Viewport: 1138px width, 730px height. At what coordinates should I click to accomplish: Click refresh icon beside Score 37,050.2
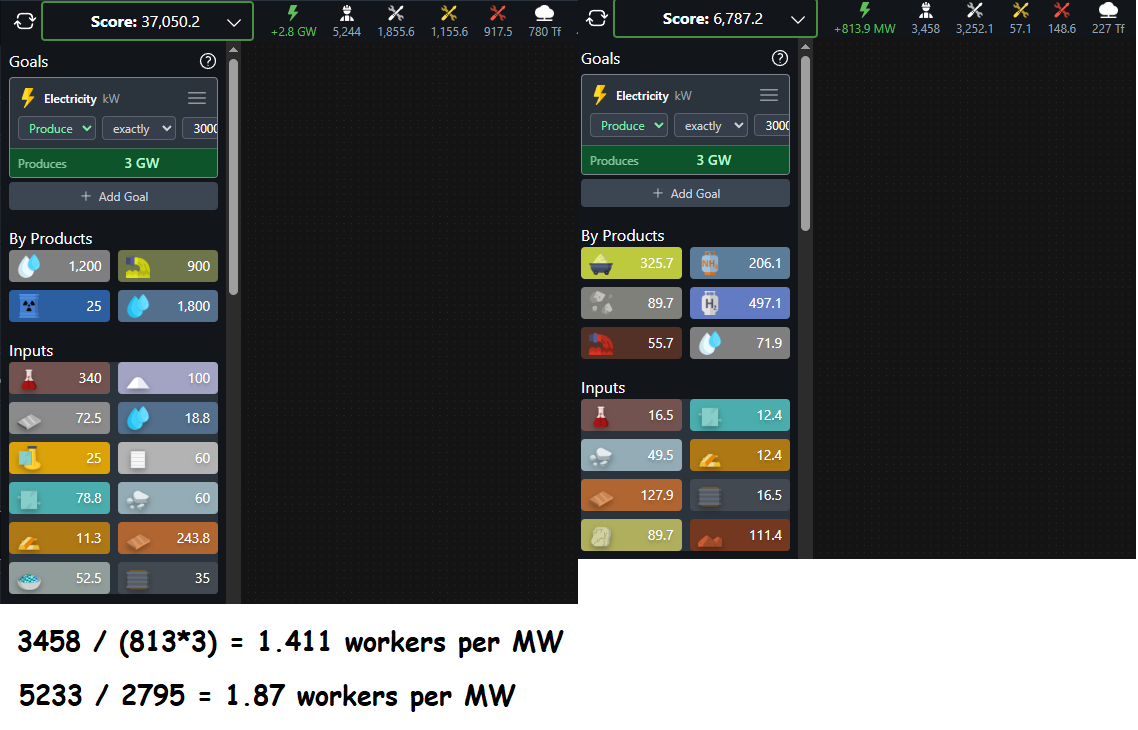point(24,21)
